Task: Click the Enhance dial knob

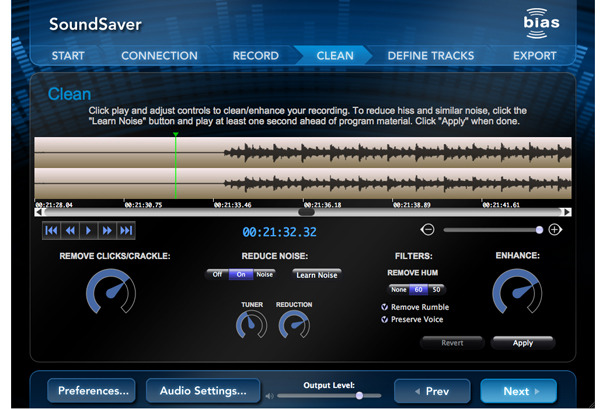Action: 517,294
